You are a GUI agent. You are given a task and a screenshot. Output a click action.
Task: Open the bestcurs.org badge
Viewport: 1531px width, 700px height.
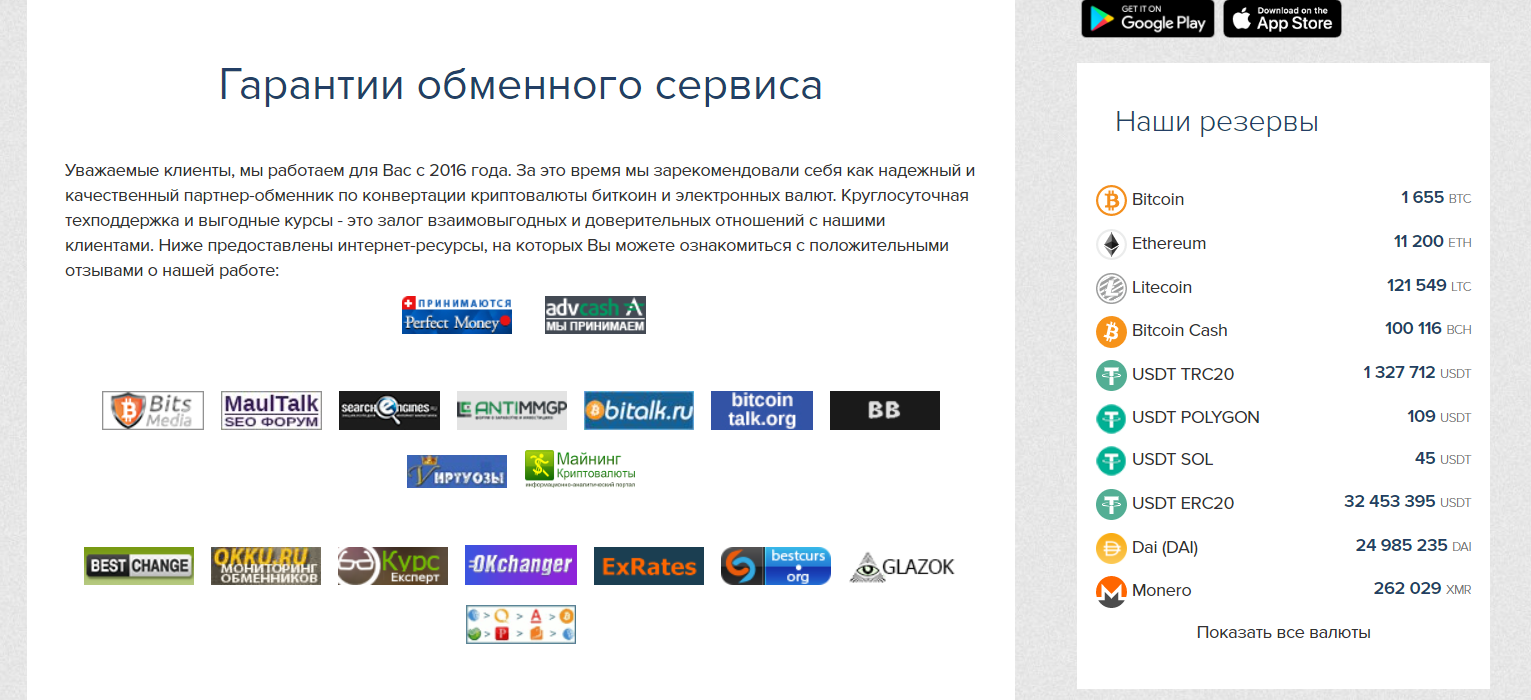(x=776, y=566)
